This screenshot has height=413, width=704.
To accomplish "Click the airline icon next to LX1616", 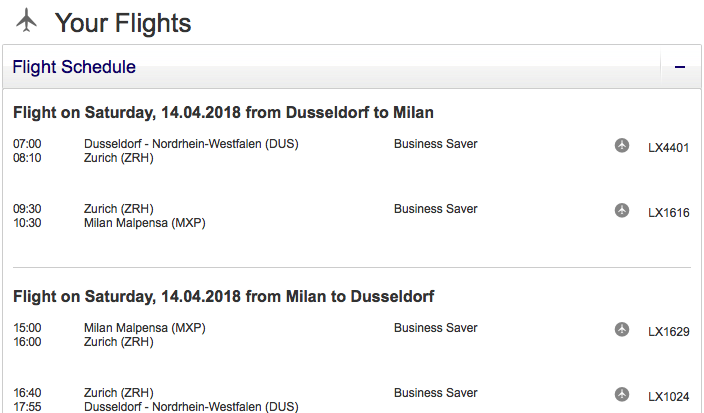I will [x=622, y=210].
